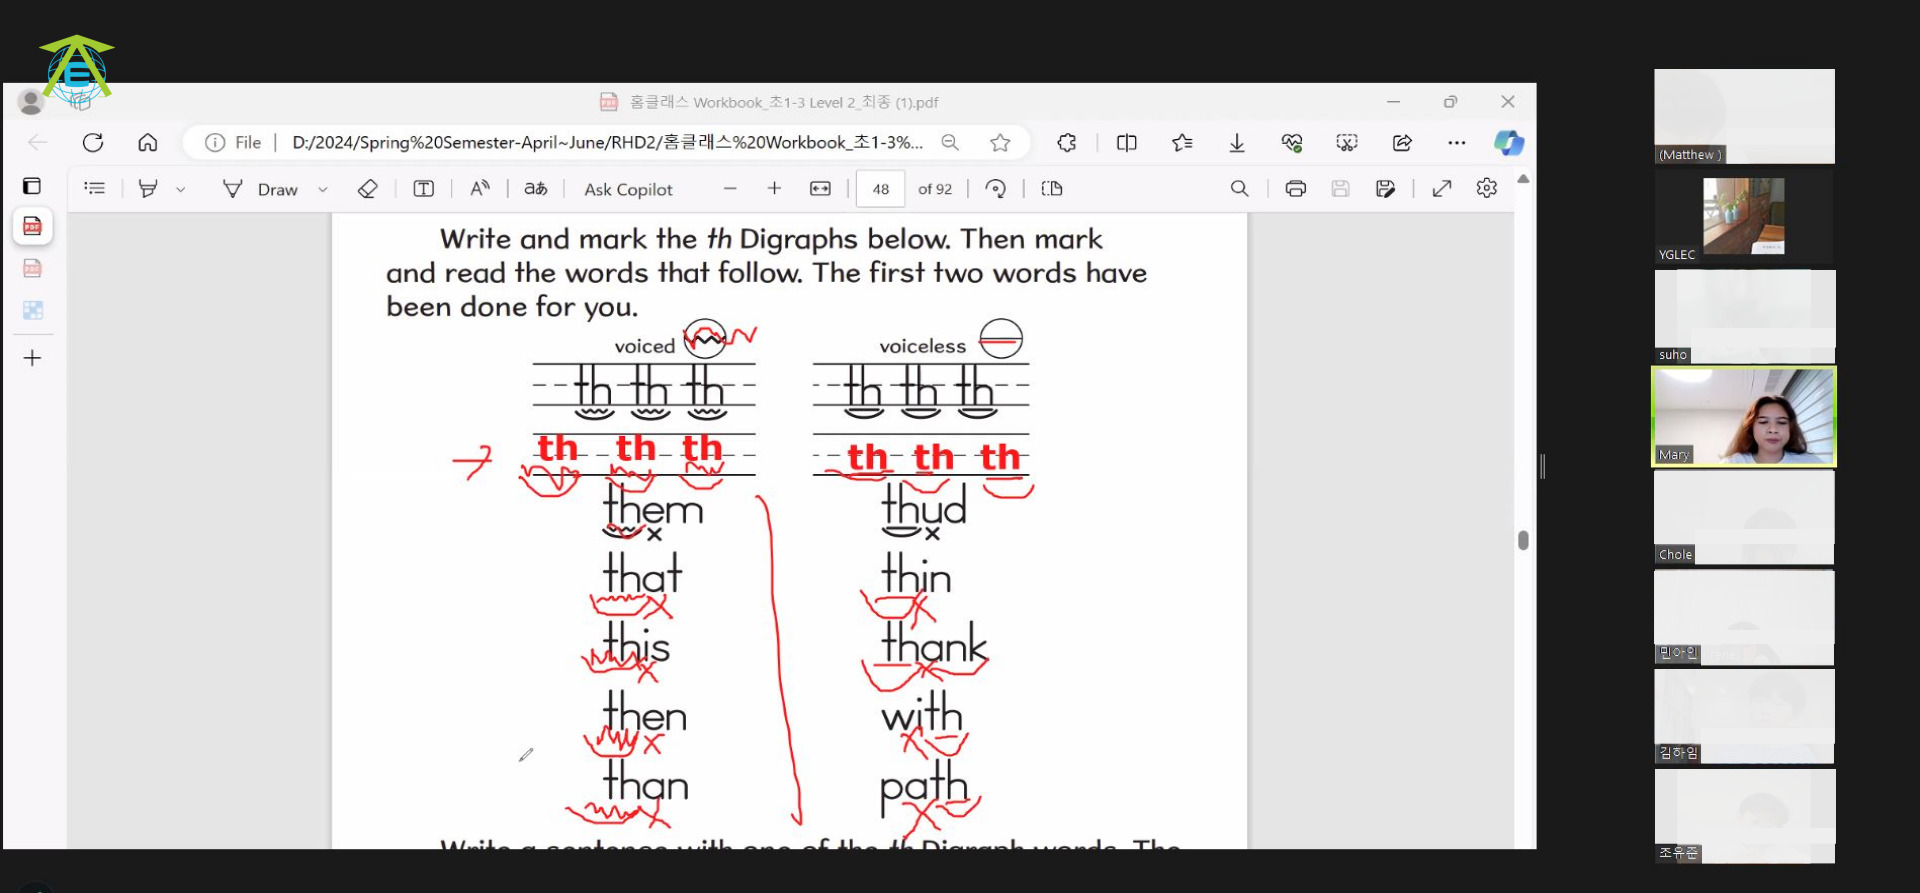This screenshot has height=893, width=1920.
Task: Select the Add text tool
Action: (x=424, y=188)
